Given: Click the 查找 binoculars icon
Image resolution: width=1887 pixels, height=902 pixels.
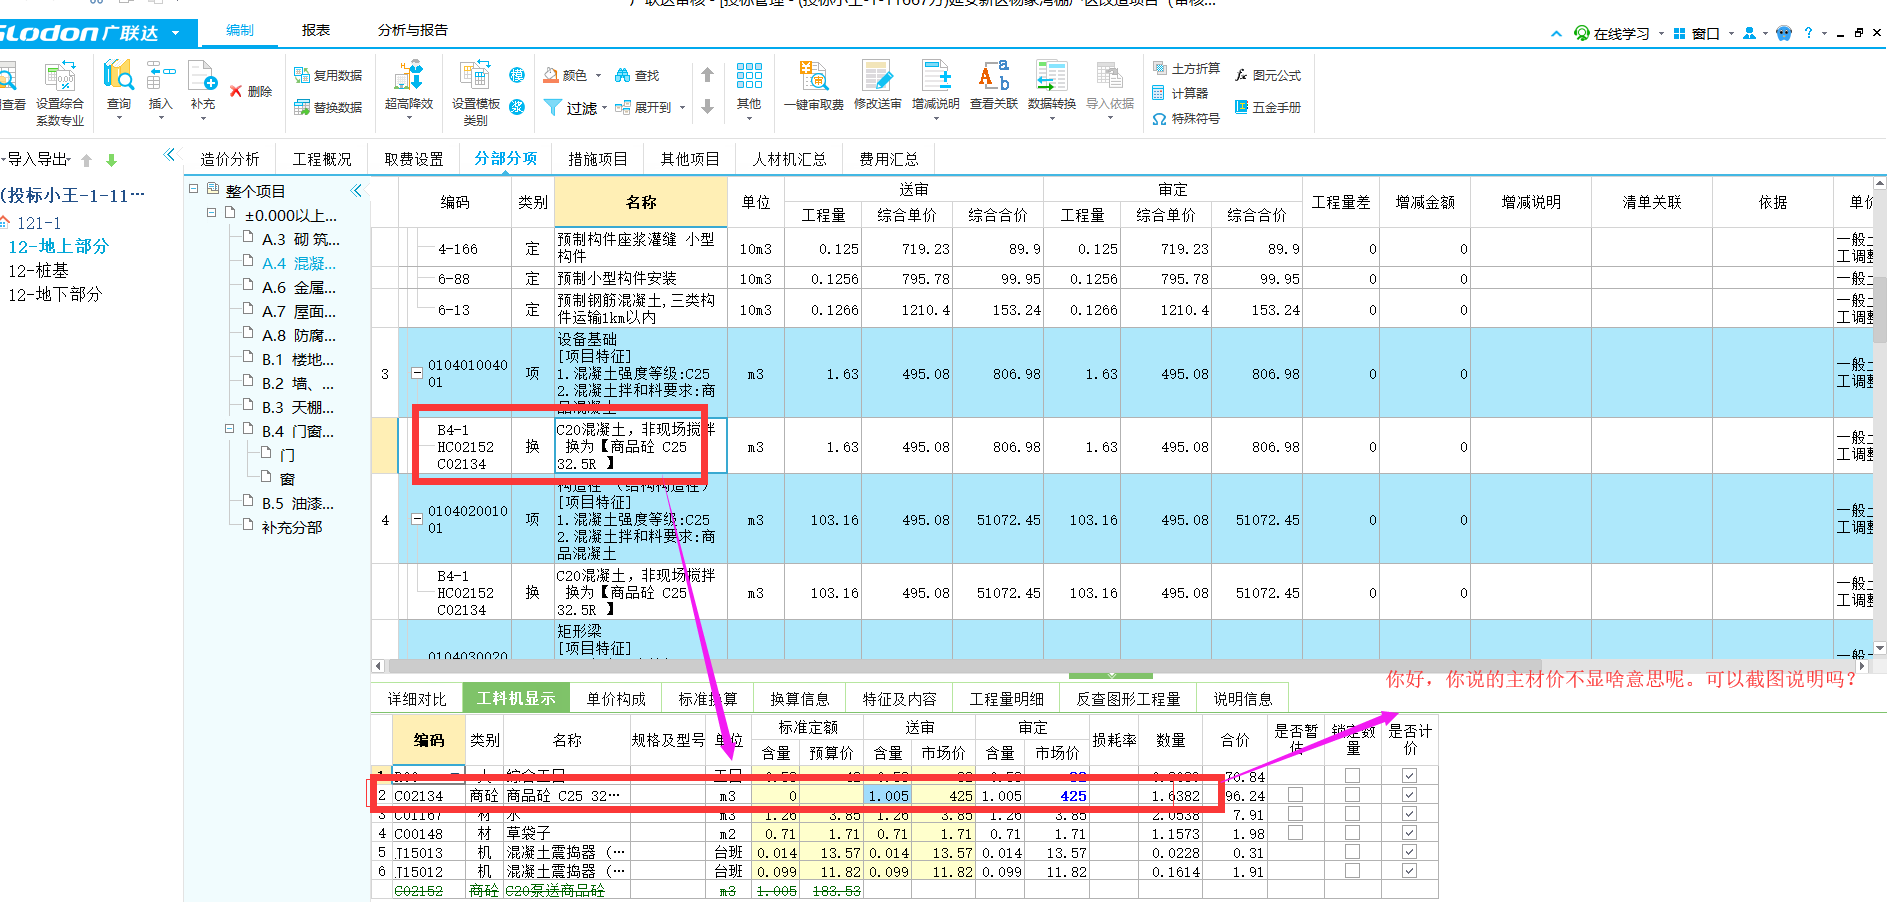Looking at the screenshot, I should tap(637, 75).
